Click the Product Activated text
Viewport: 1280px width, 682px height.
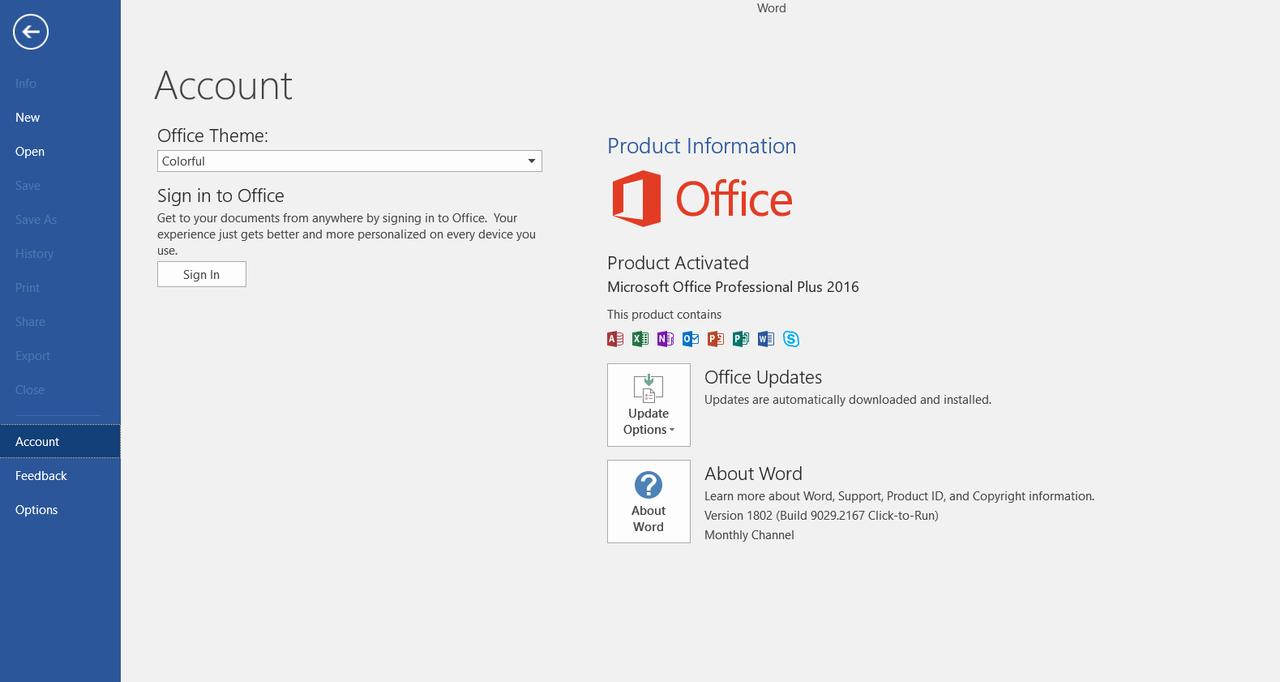pos(678,263)
